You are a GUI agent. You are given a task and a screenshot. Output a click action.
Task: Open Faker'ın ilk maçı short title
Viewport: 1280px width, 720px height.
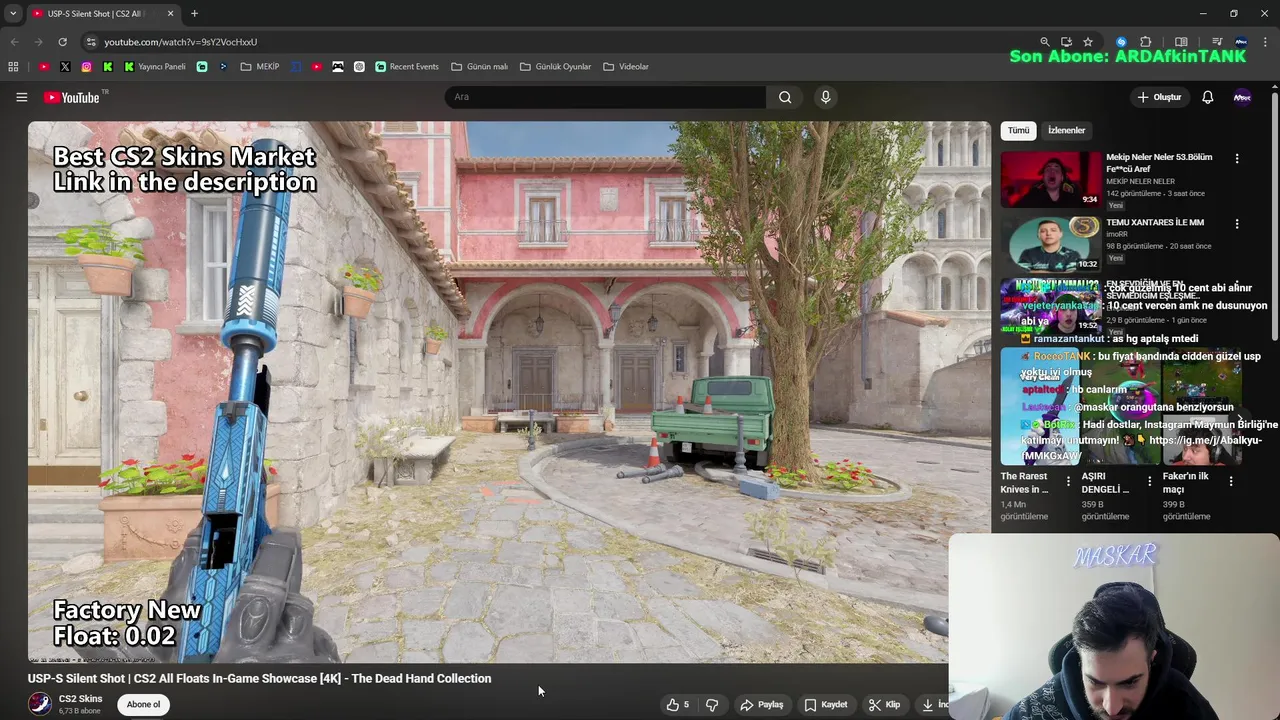pos(1186,483)
